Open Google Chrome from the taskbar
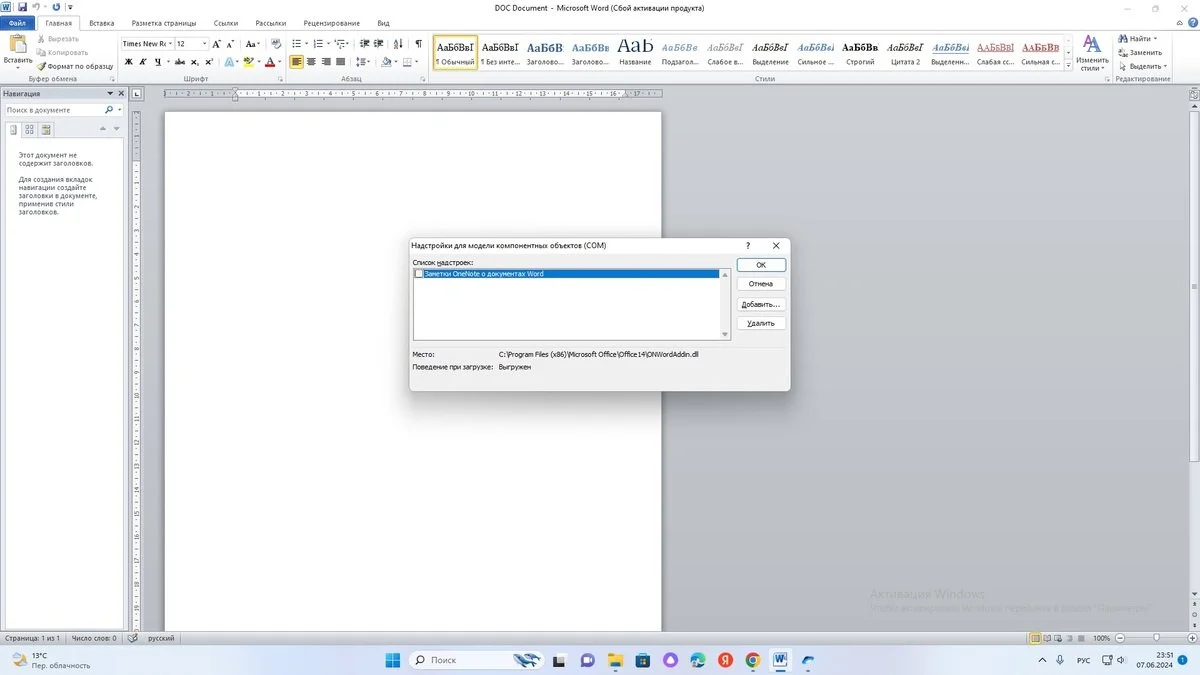 [x=752, y=660]
